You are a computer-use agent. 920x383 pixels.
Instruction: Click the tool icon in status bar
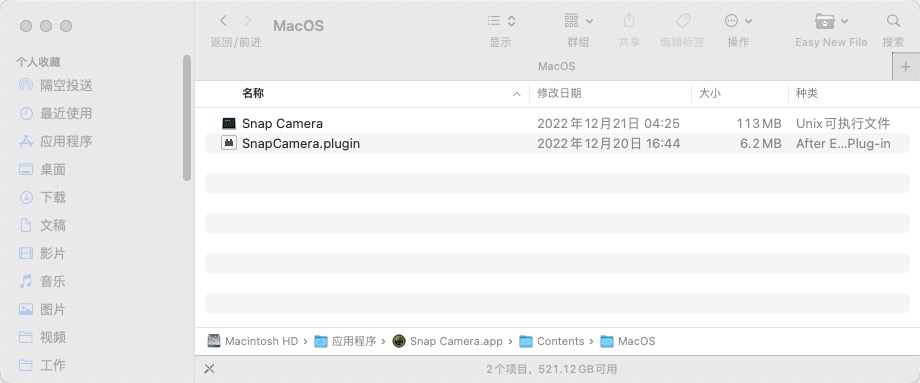point(209,369)
